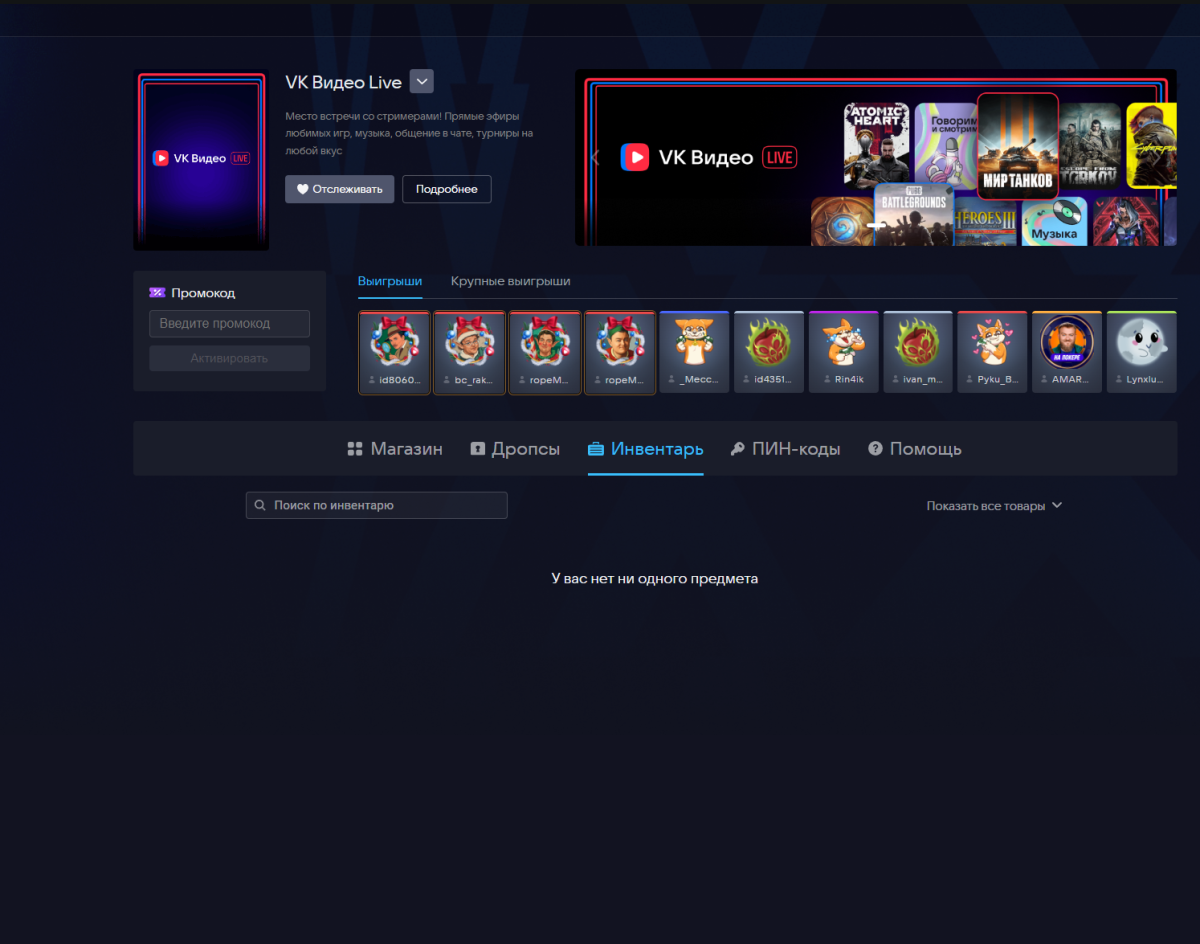This screenshot has width=1200, height=944.
Task: Click the Магазин grid icon
Action: 354,449
